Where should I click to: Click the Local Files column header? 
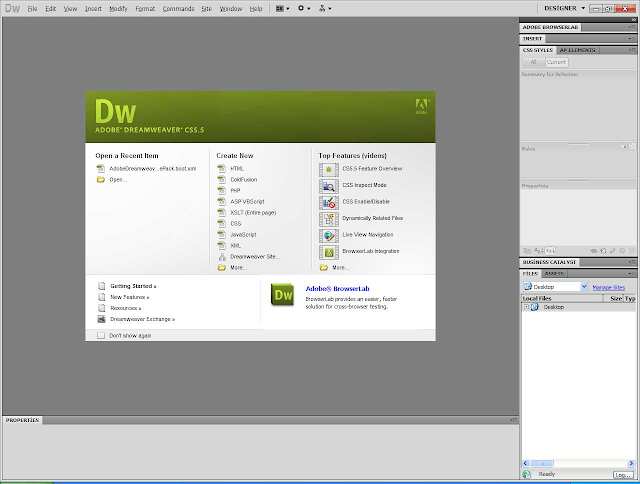point(562,298)
